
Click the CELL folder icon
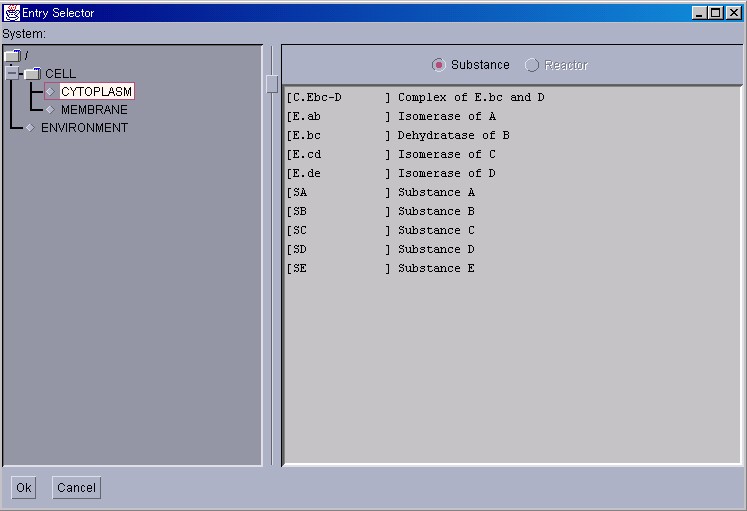coord(32,74)
